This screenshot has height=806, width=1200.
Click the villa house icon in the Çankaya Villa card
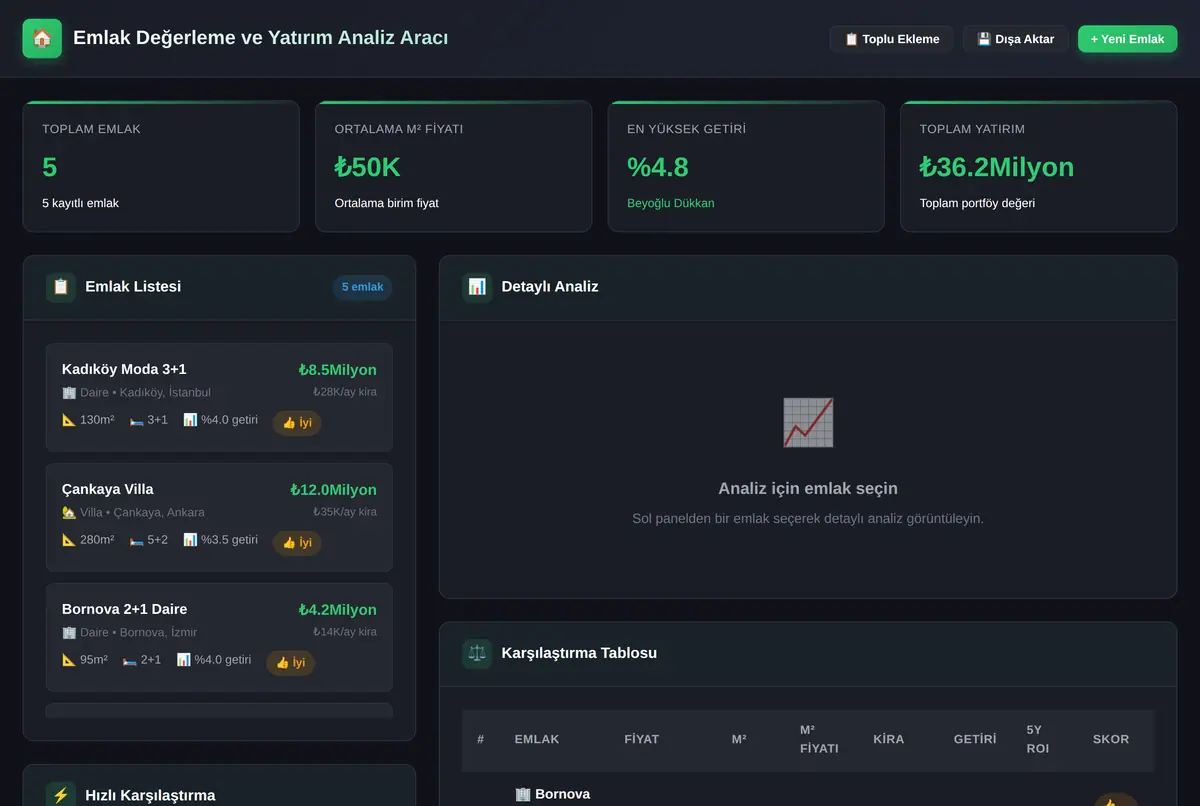(69, 513)
